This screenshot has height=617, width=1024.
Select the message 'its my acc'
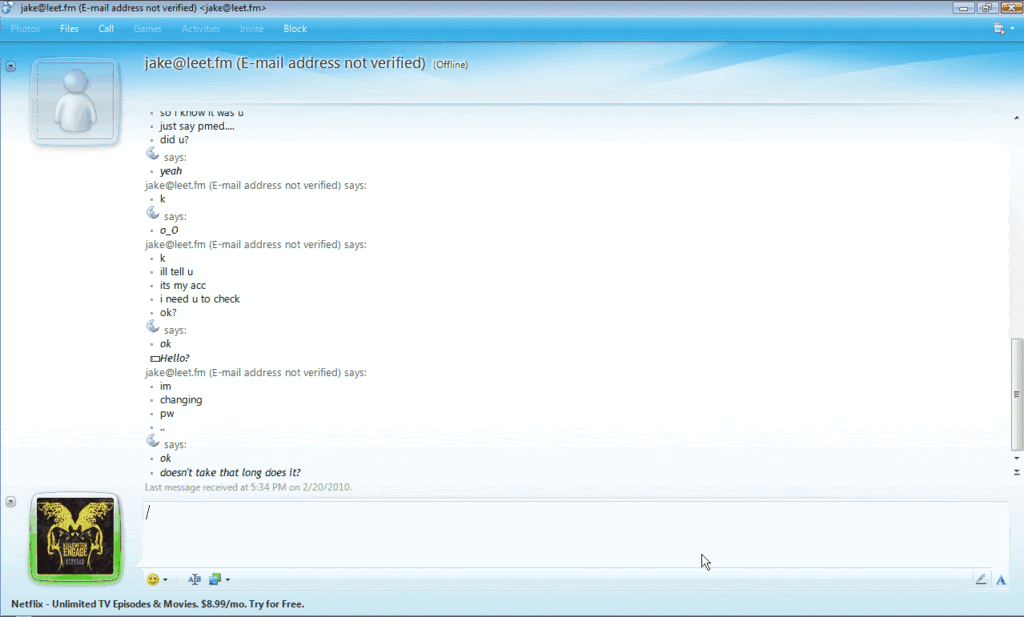tap(183, 285)
